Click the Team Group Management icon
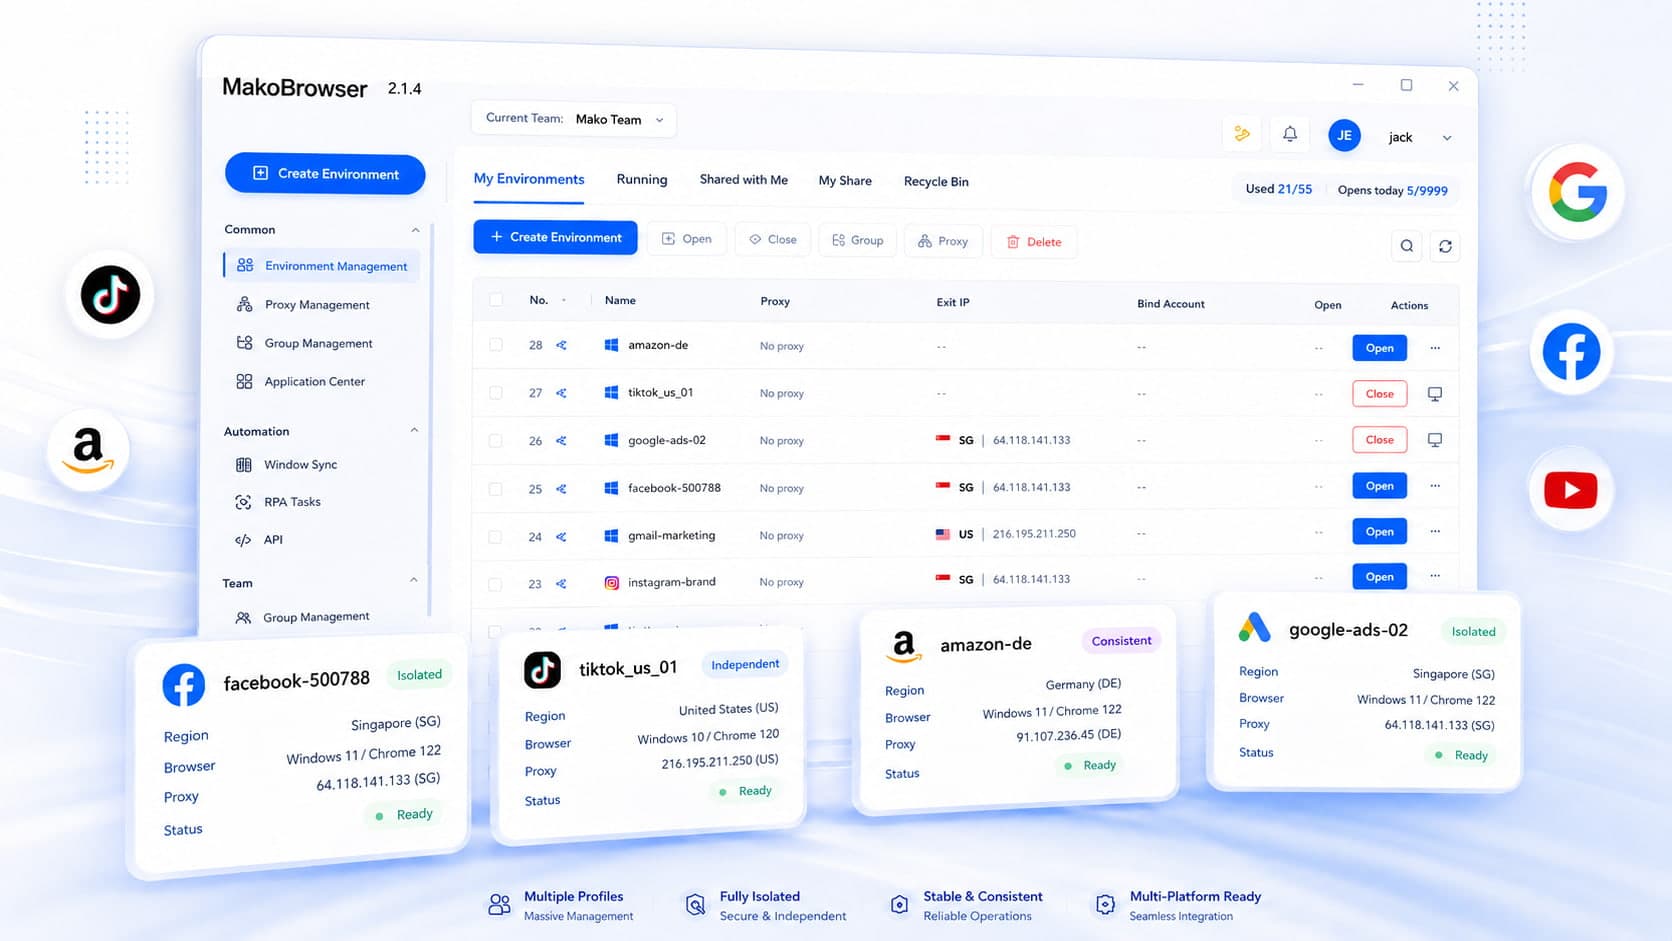 pos(243,617)
